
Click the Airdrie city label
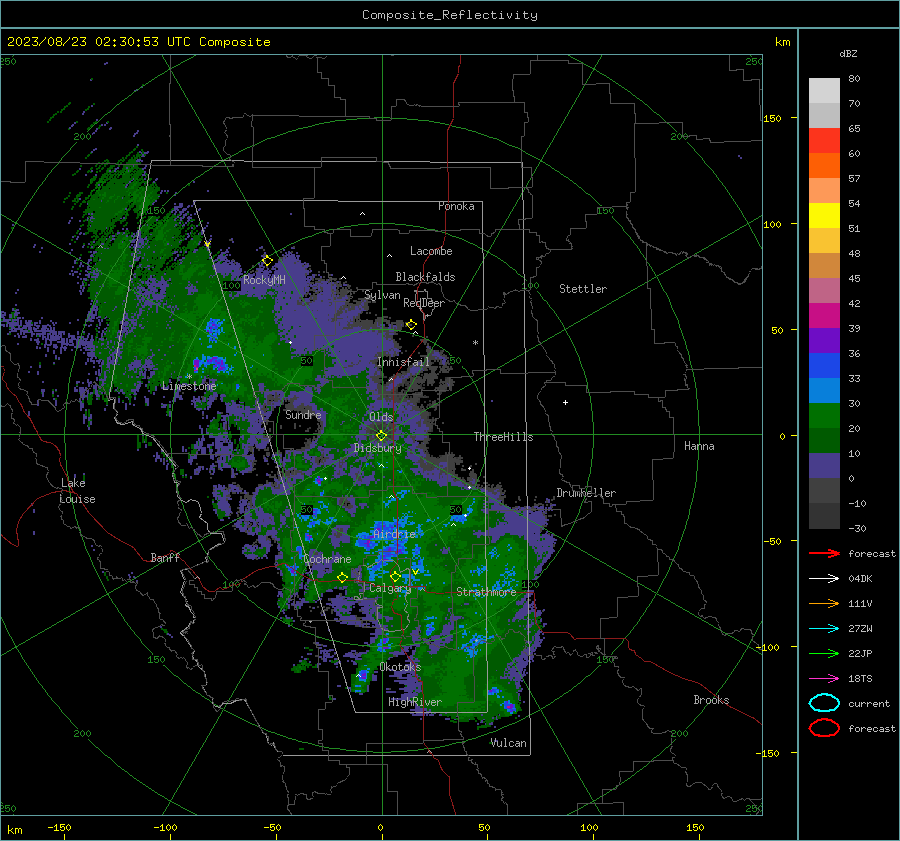point(394,534)
